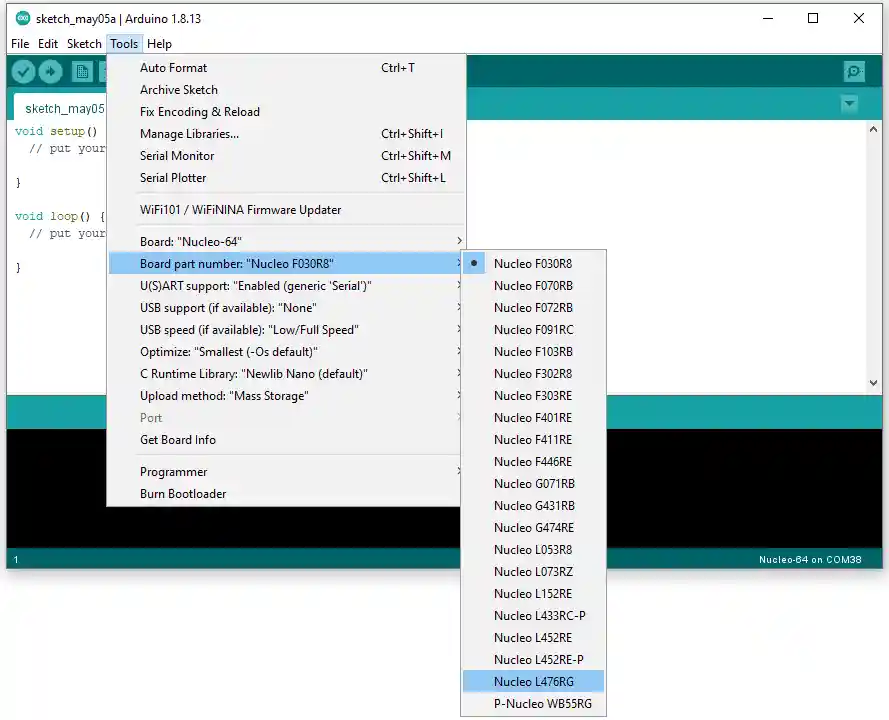Click Manage Libraries... menu entry
889x720 pixels.
189,134
